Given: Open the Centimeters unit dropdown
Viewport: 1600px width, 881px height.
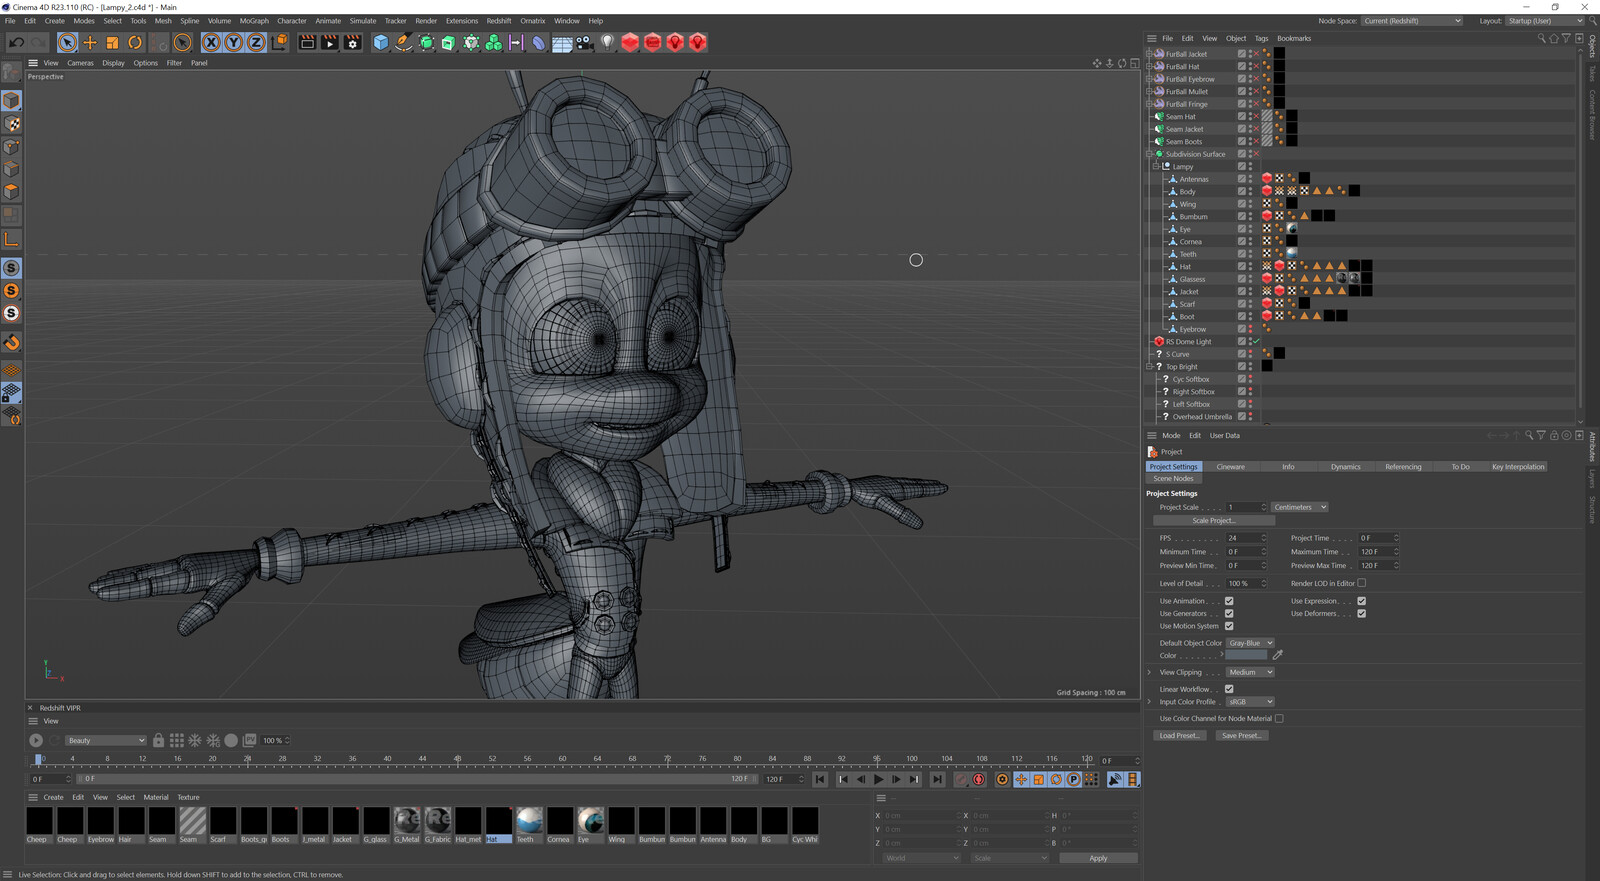Looking at the screenshot, I should click(x=1299, y=507).
